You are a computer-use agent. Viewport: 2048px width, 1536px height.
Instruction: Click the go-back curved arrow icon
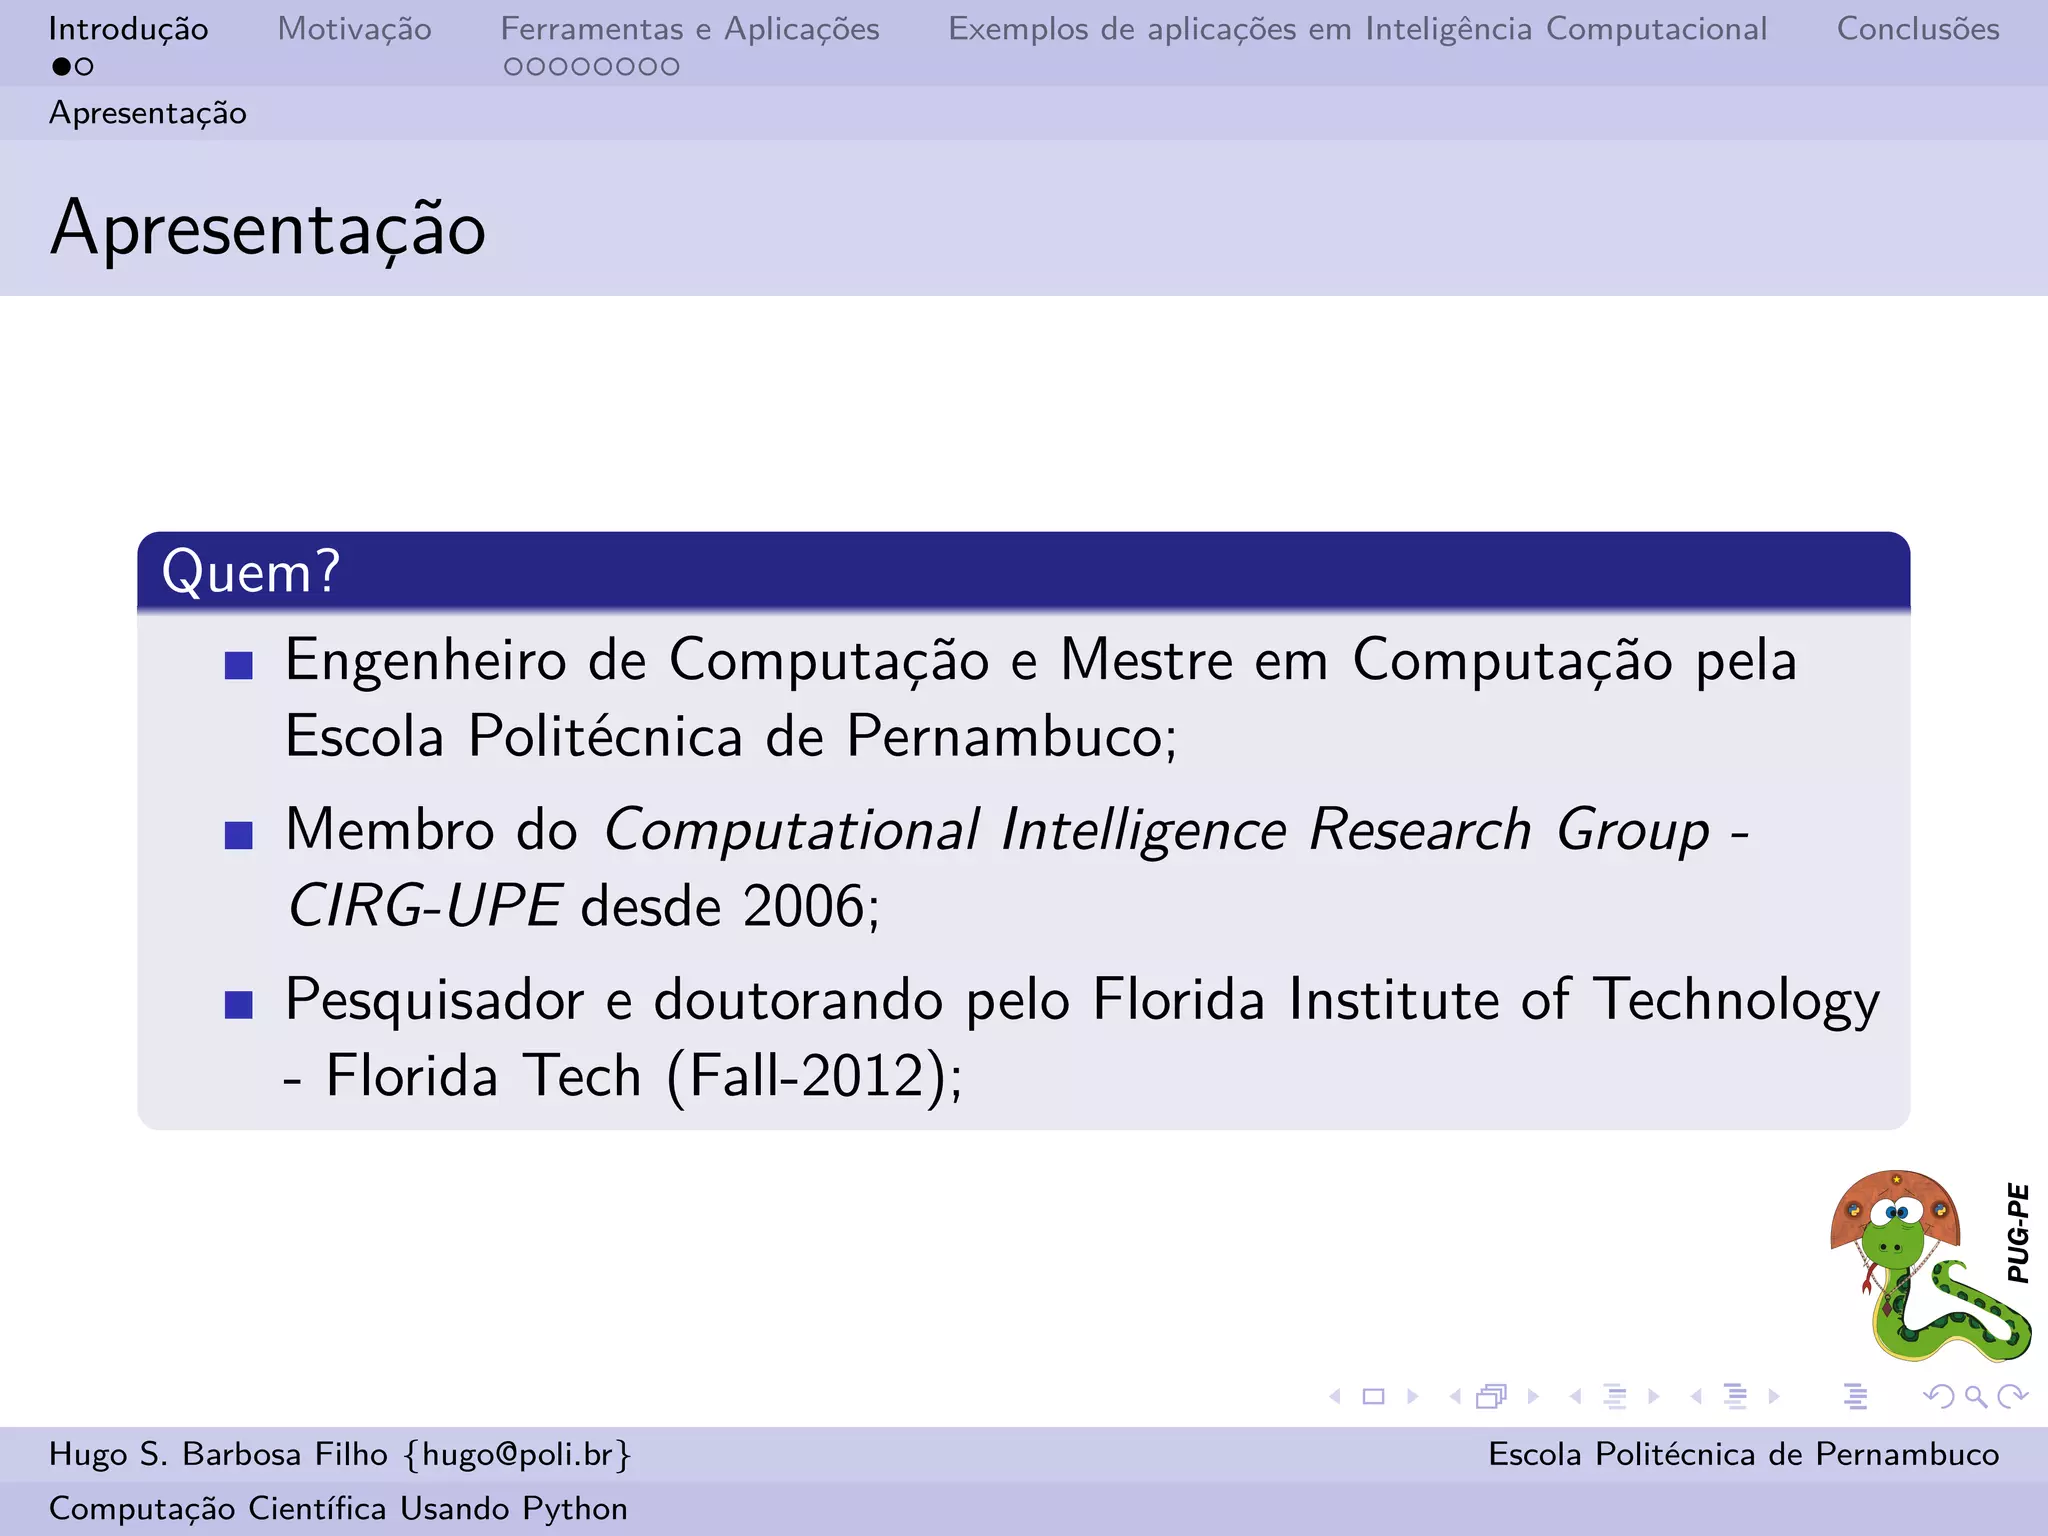[1939, 1396]
